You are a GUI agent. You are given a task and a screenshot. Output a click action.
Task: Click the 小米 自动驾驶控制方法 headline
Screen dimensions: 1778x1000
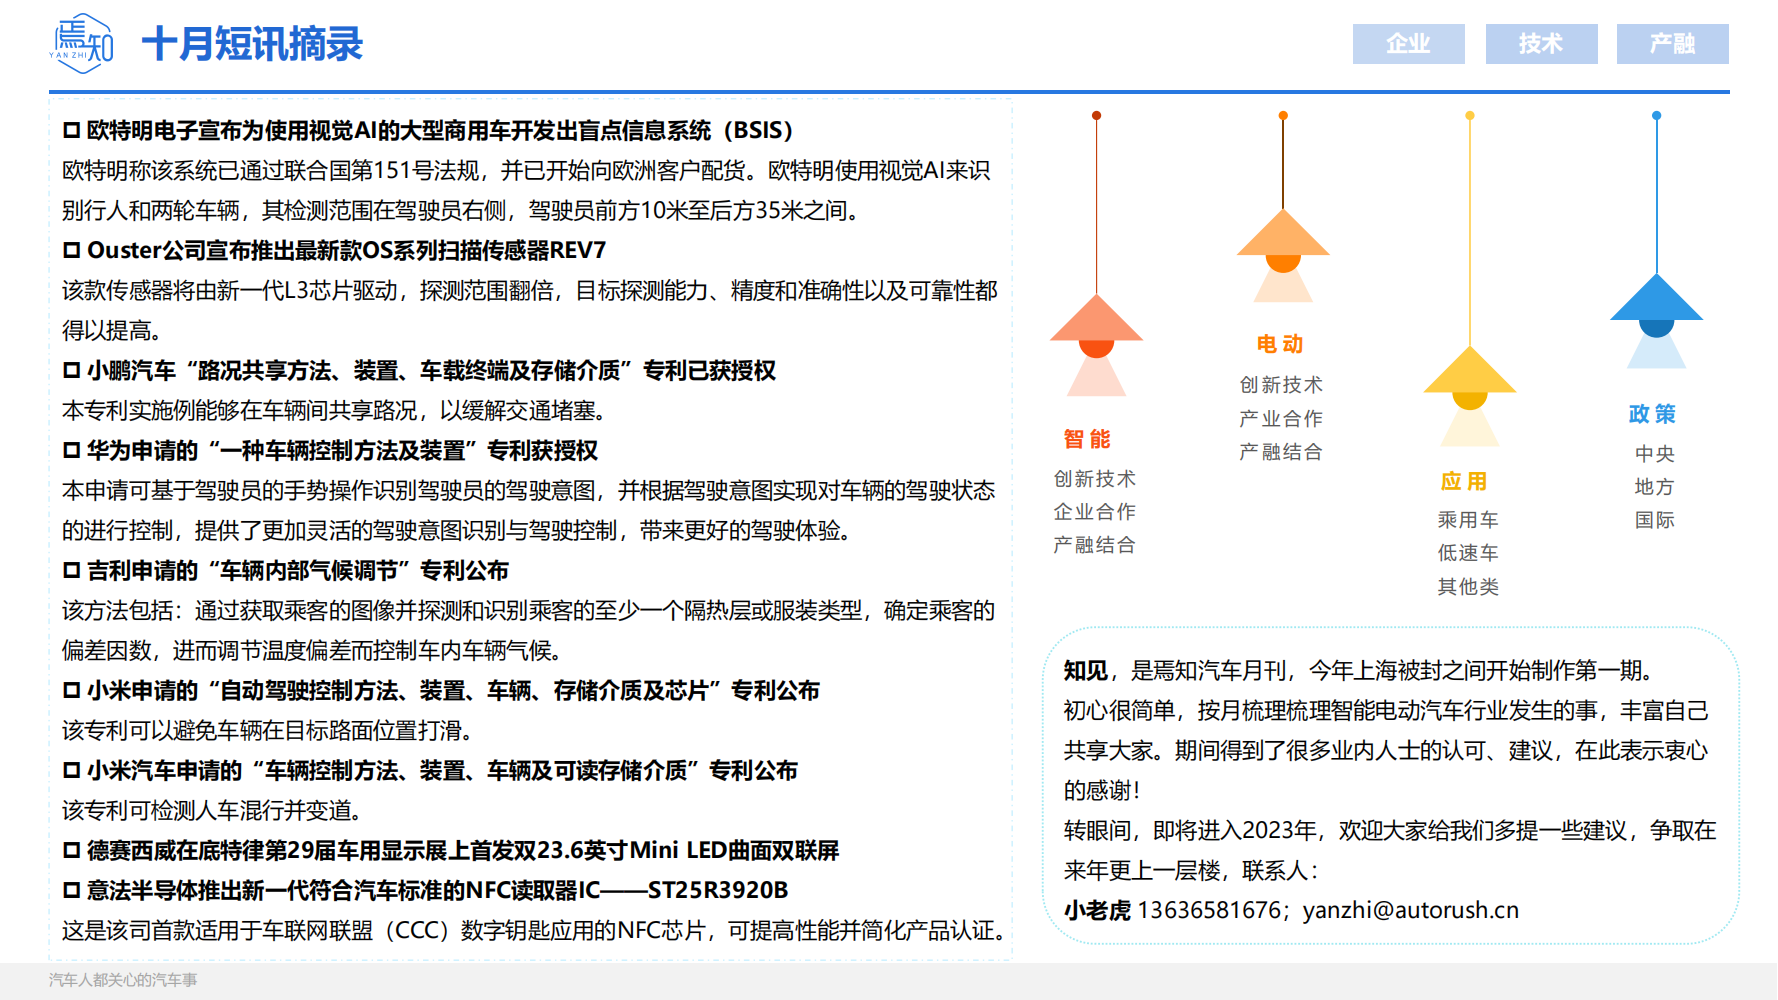click(x=453, y=690)
